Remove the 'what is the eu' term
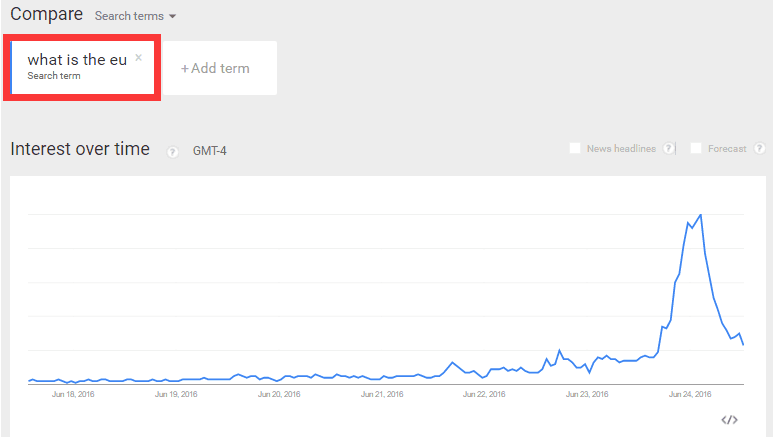773x437 pixels. click(x=138, y=58)
